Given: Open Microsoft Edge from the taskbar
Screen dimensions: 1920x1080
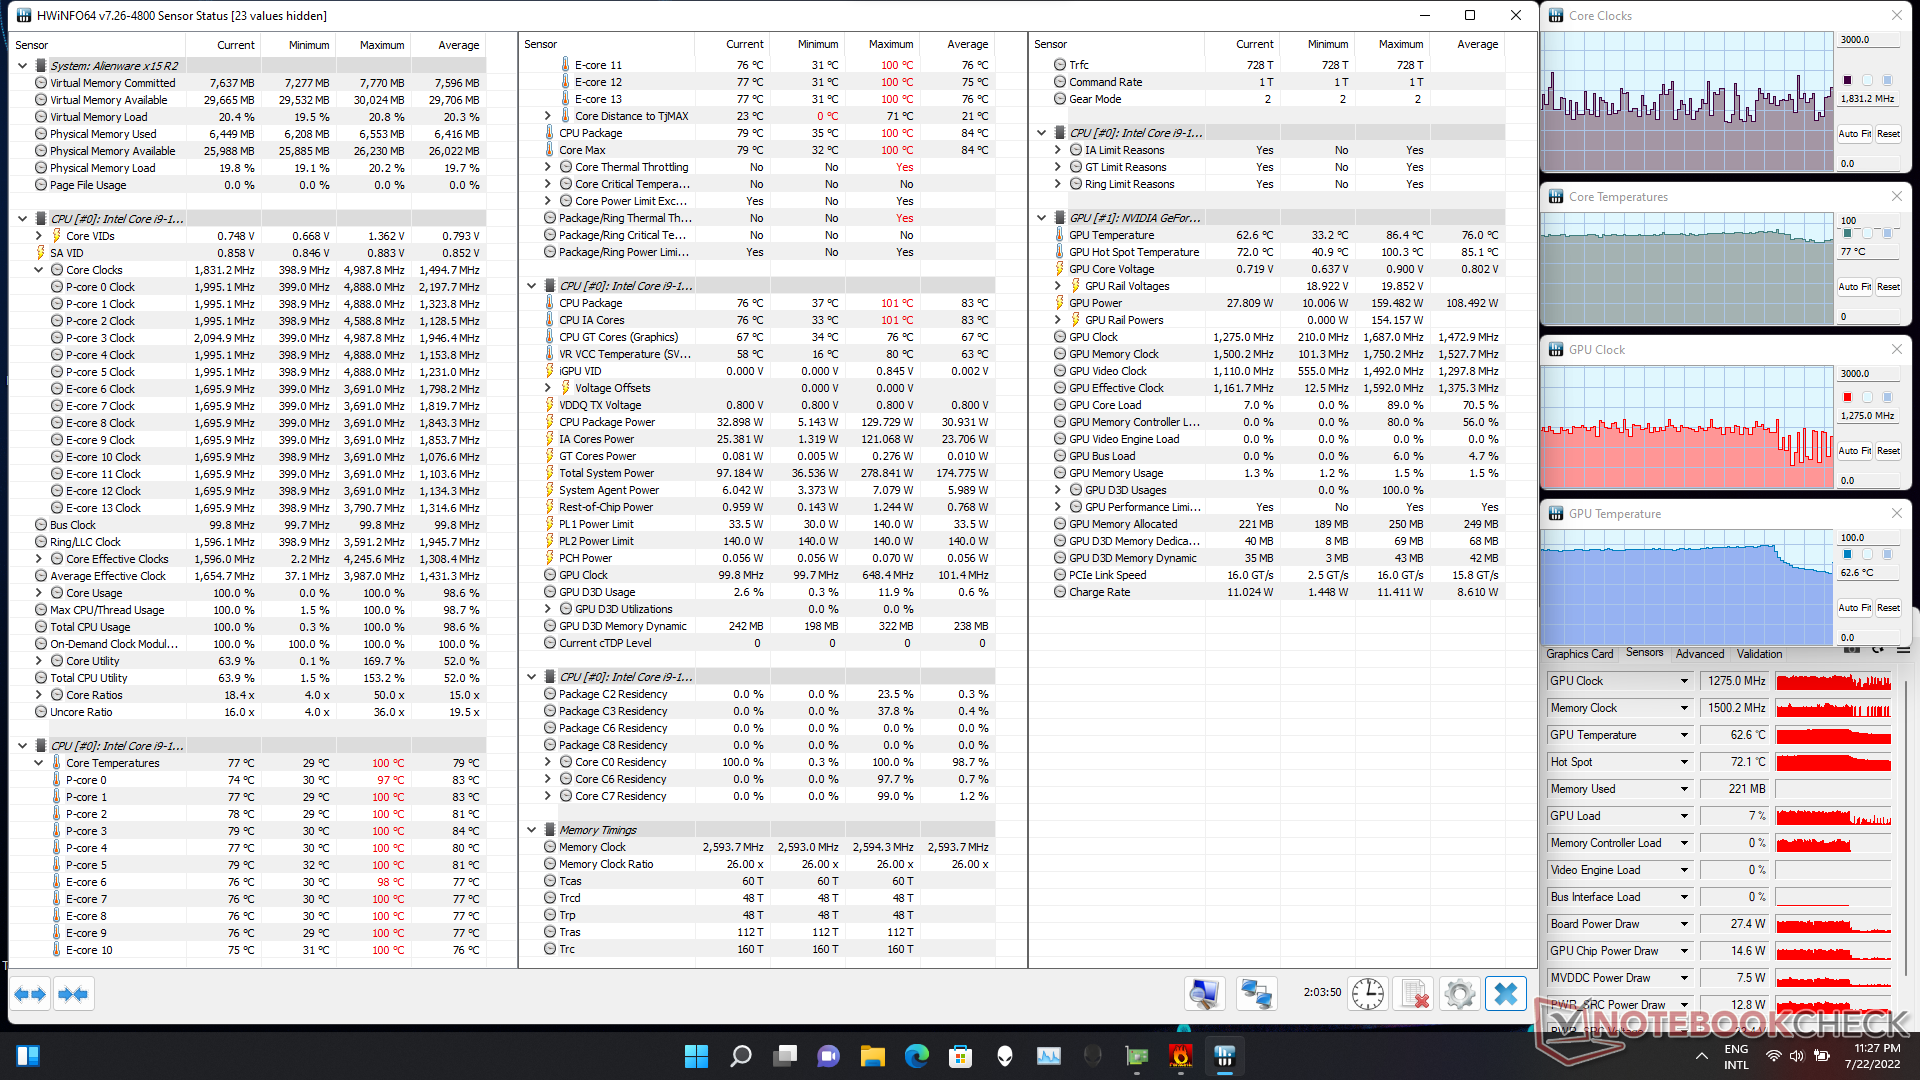Looking at the screenshot, I should coord(916,1056).
